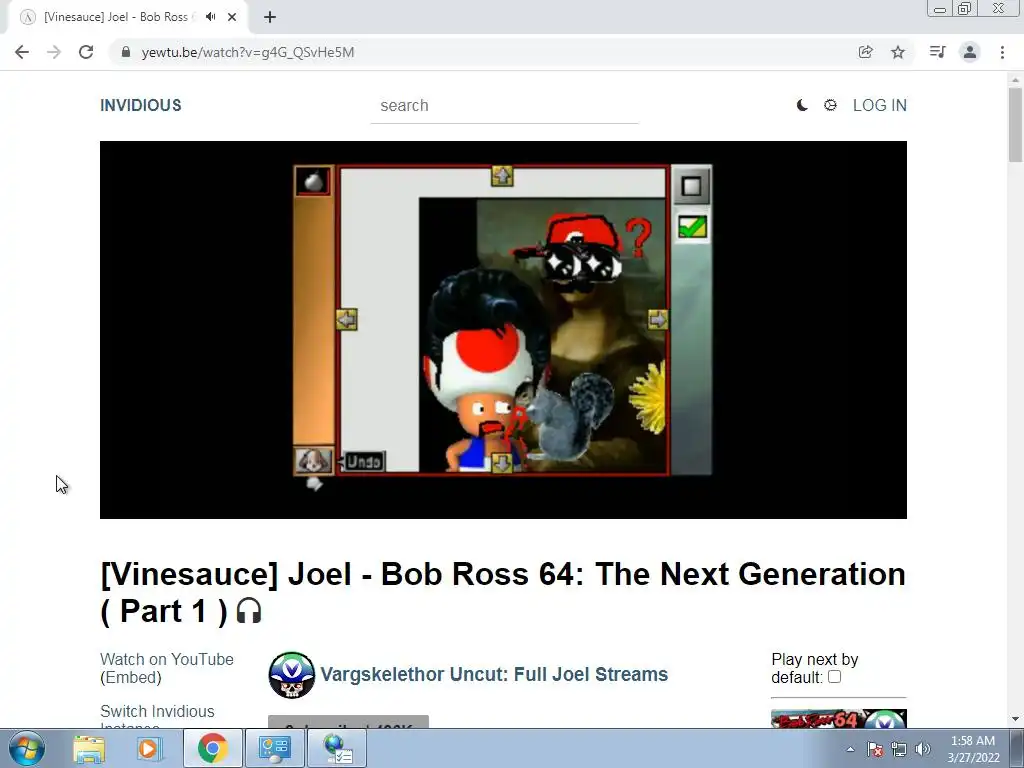This screenshot has width=1024, height=768.
Task: Click the network tray icon
Action: click(899, 749)
